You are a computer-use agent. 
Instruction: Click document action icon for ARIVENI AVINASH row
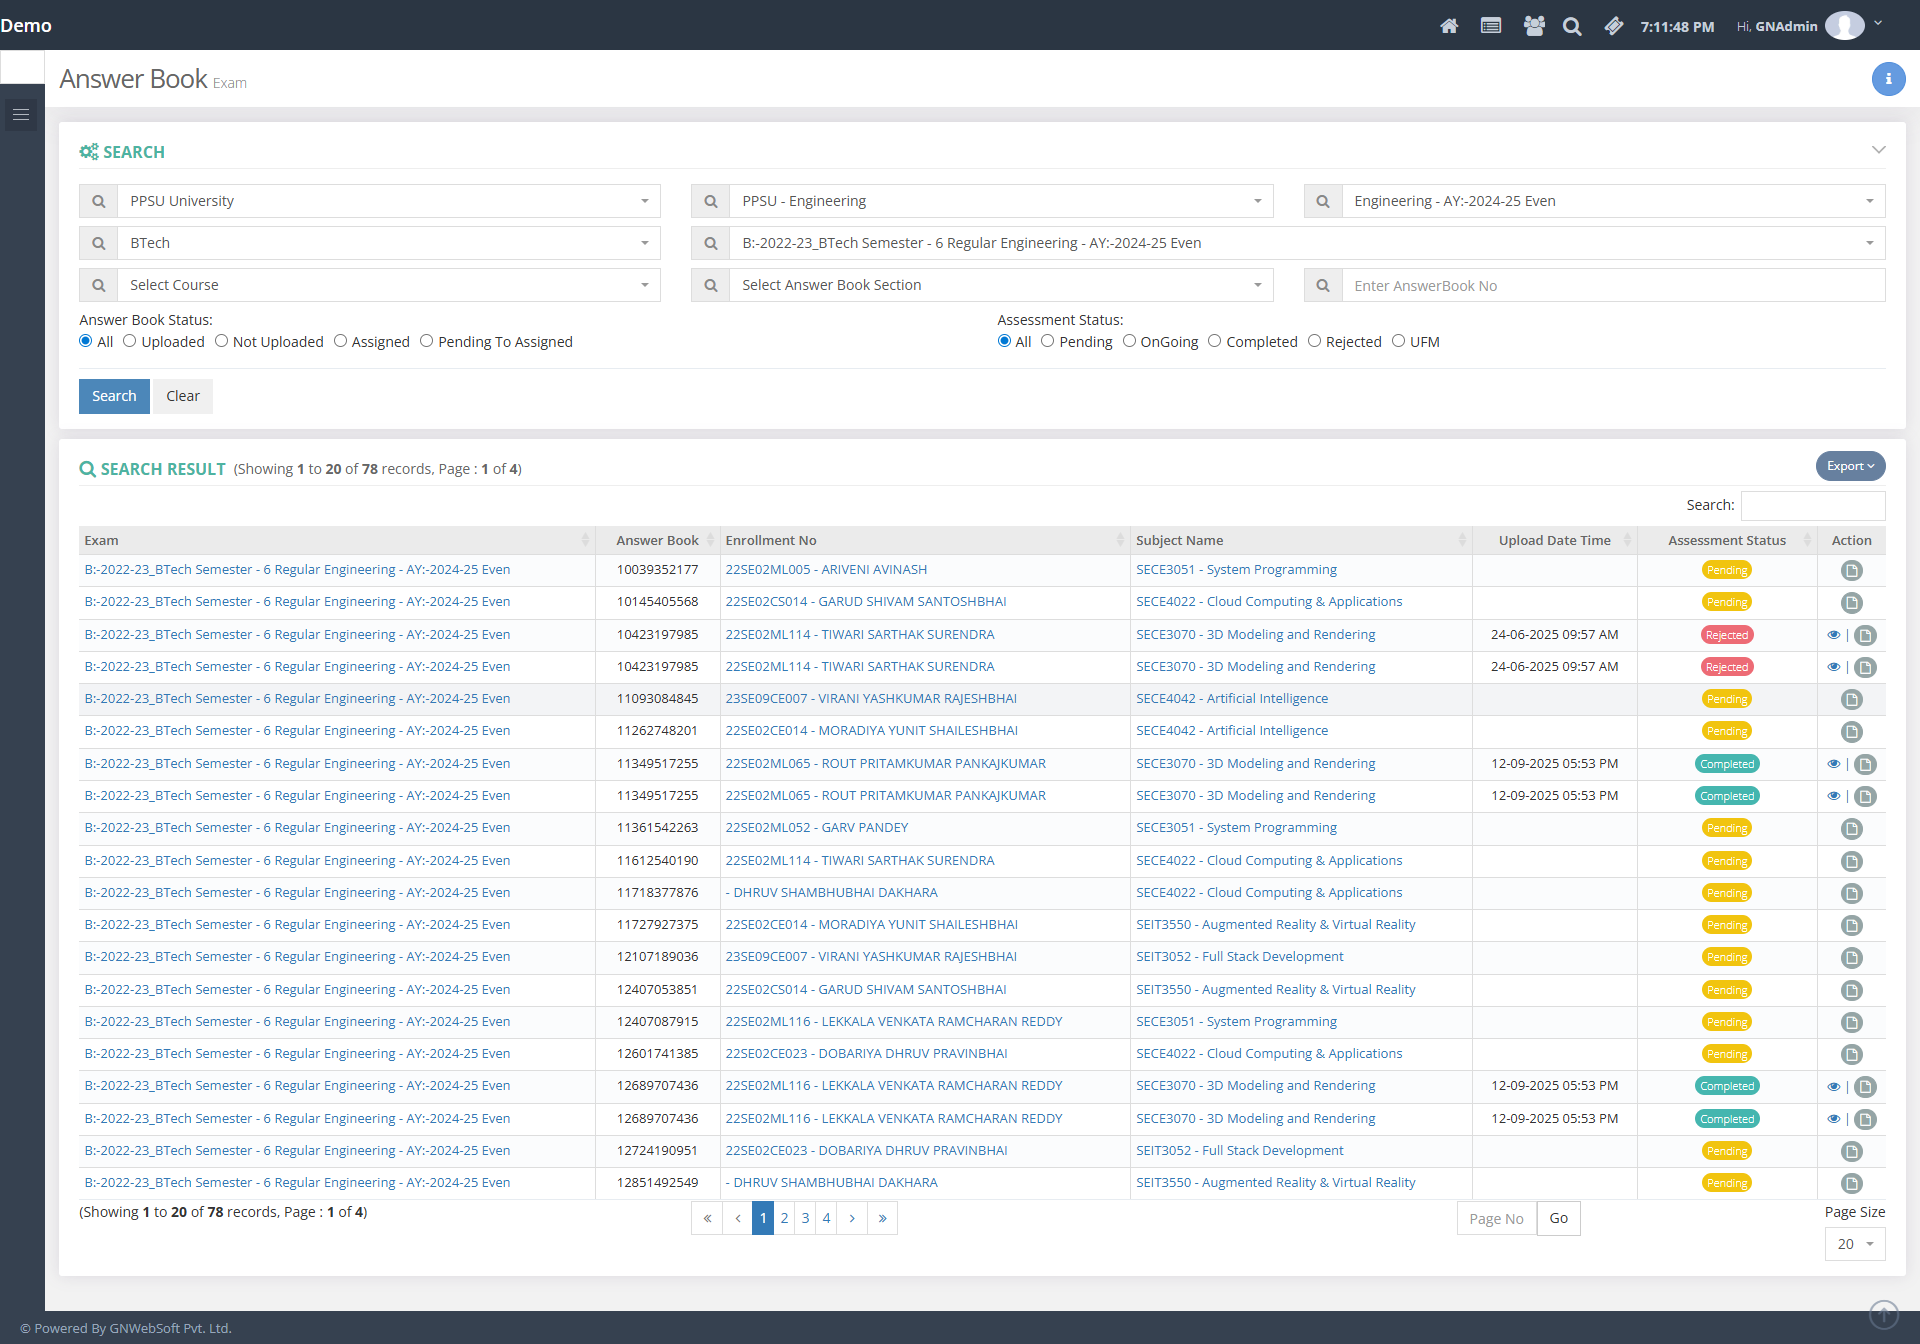tap(1851, 570)
